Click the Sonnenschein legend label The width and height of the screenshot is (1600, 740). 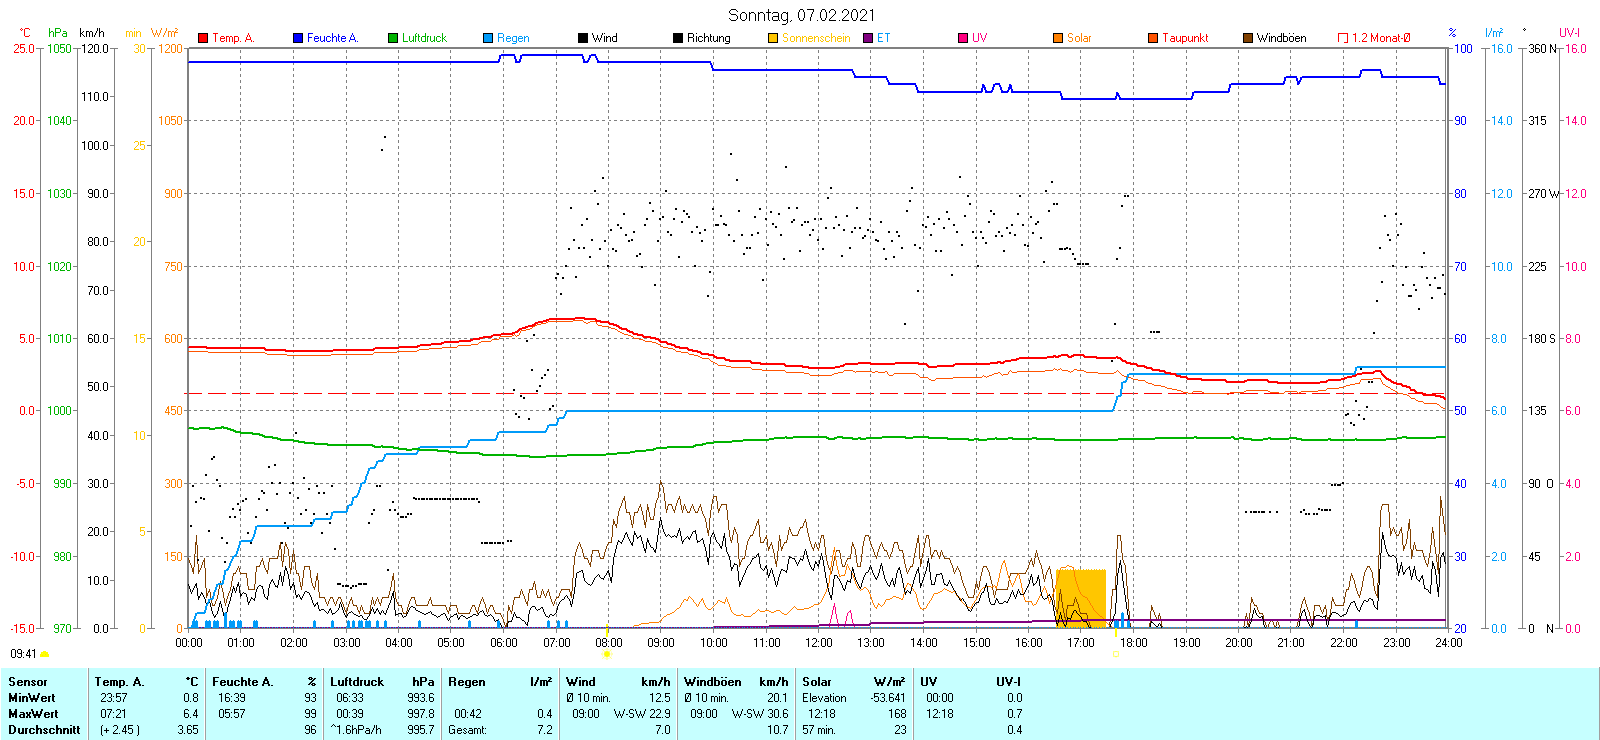(816, 38)
